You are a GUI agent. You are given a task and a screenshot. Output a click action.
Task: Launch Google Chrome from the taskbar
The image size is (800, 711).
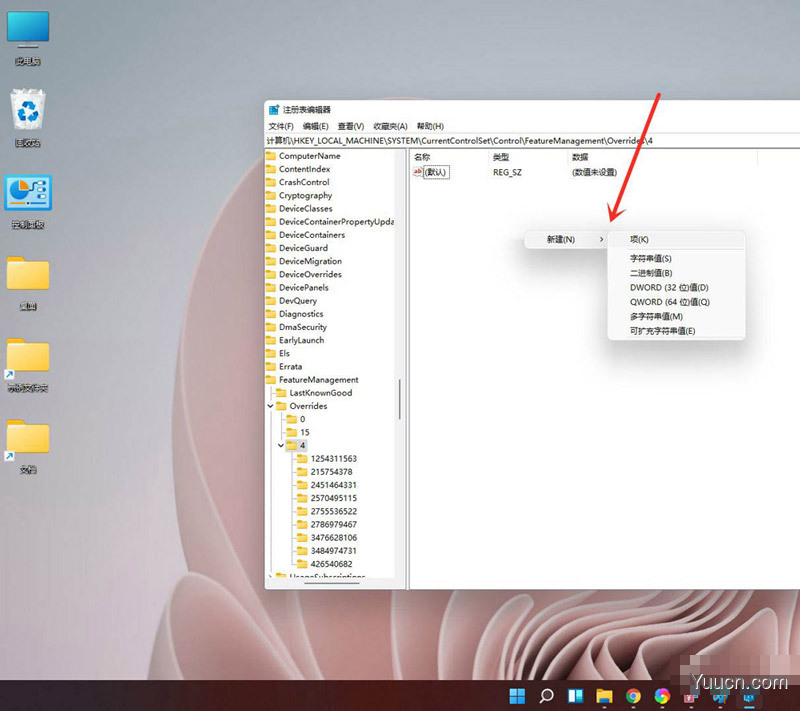[x=633, y=695]
